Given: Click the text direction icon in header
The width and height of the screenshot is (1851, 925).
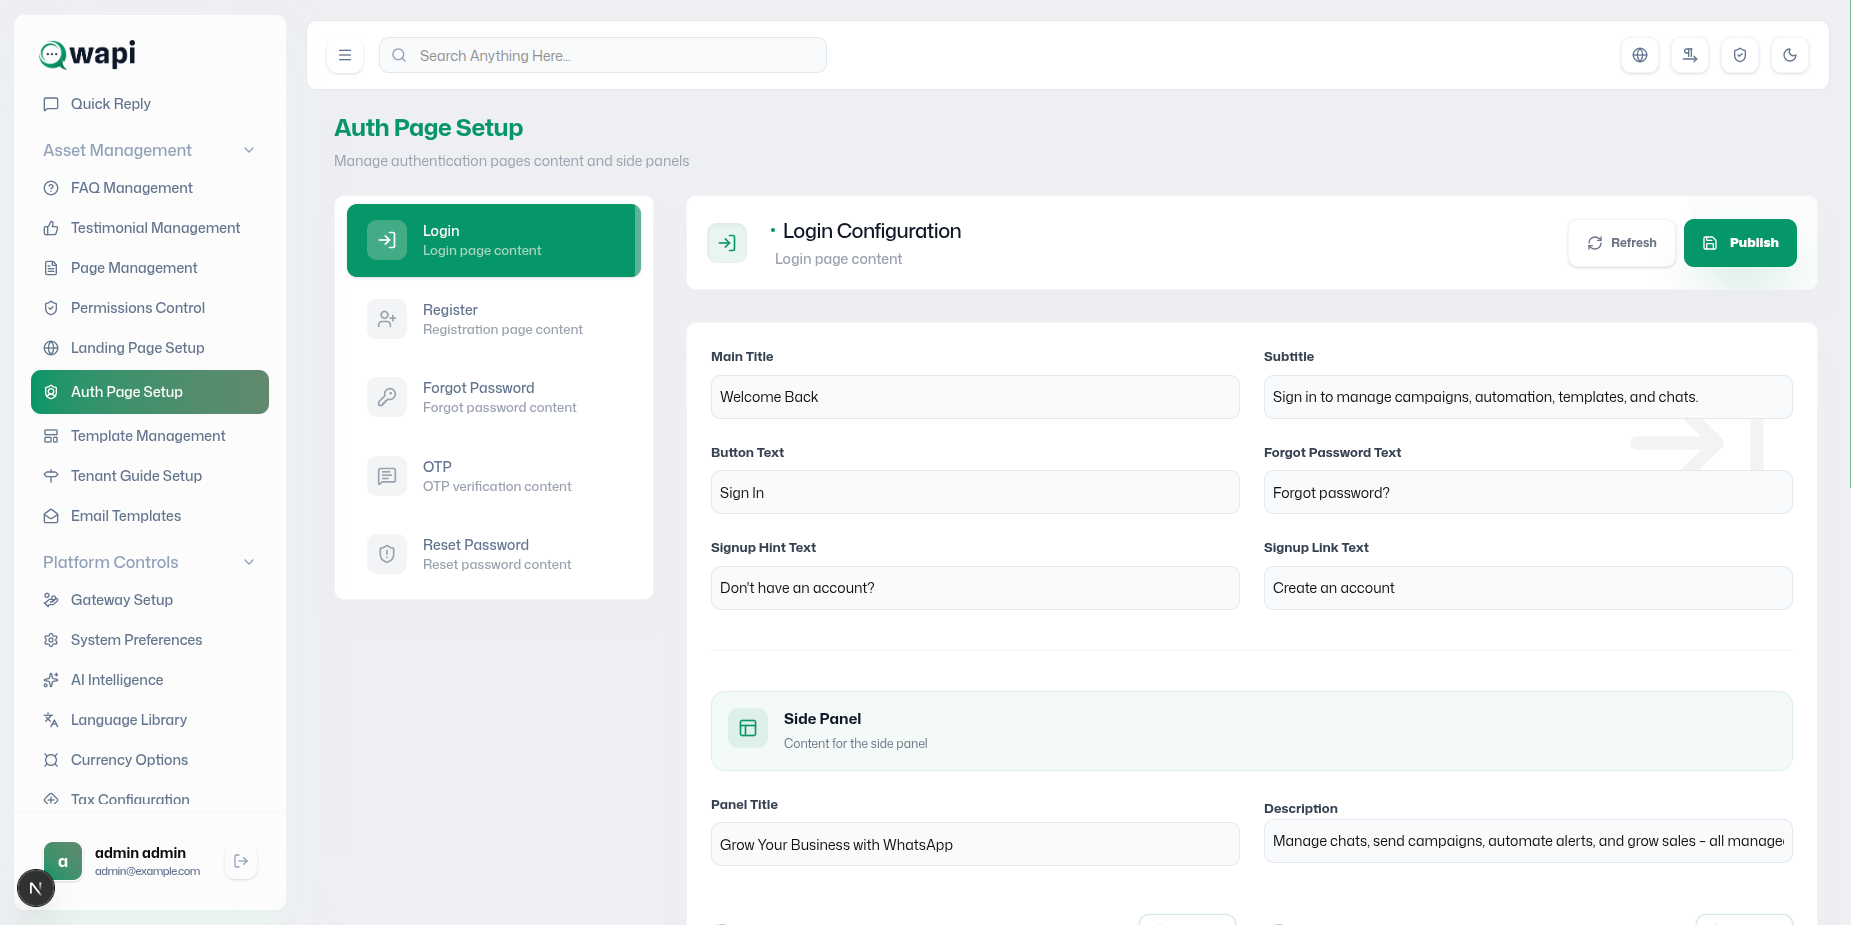Looking at the screenshot, I should coord(1690,55).
